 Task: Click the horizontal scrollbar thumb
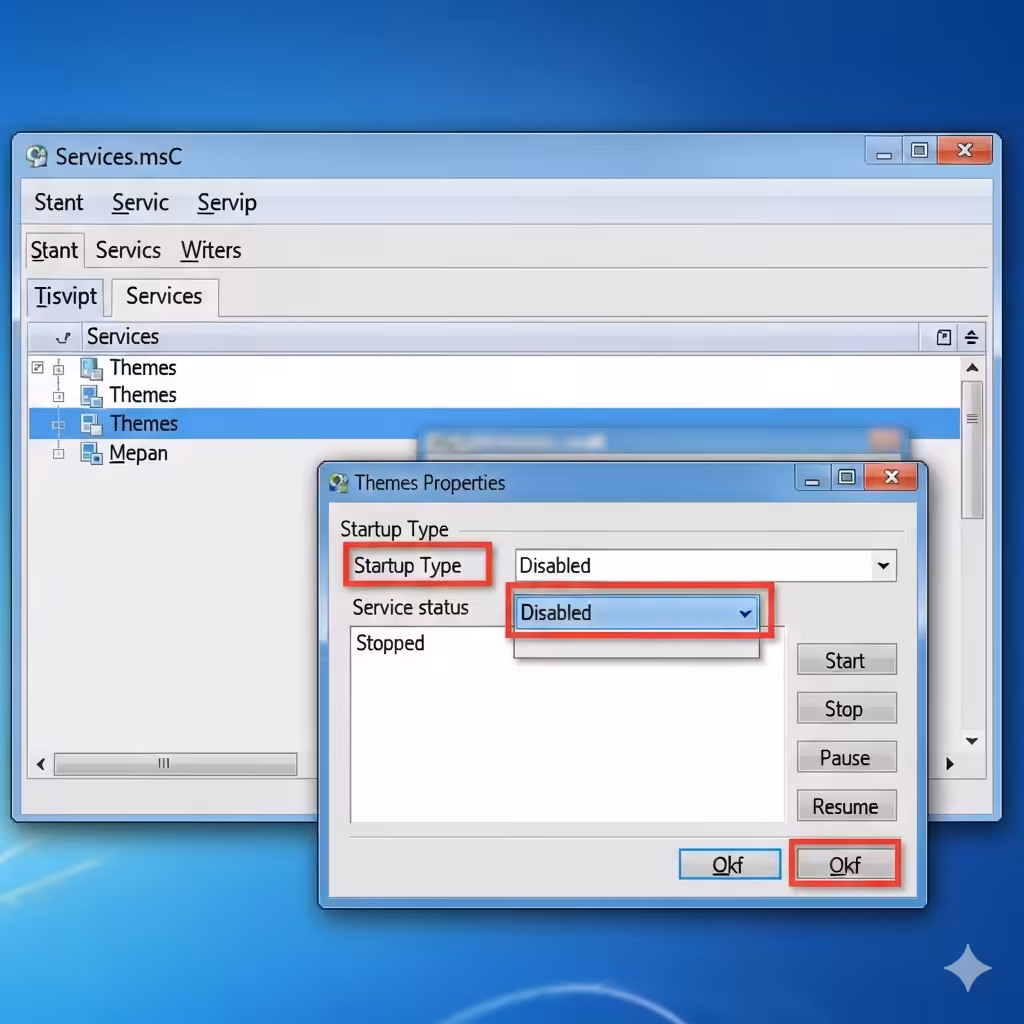tap(175, 763)
